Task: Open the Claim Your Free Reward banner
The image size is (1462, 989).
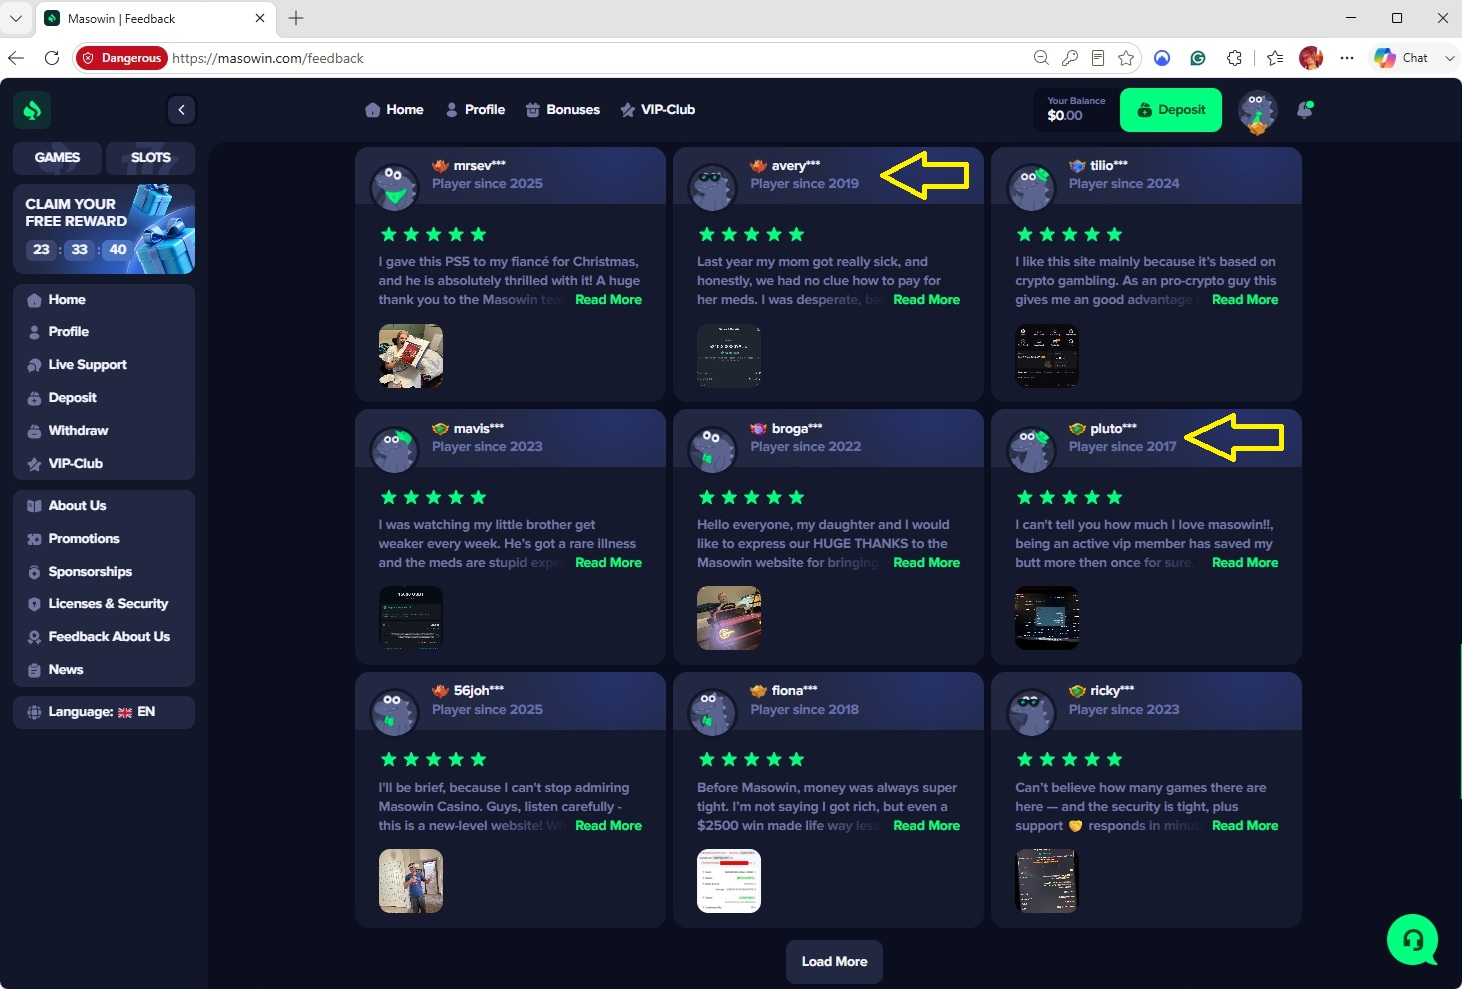Action: 104,229
